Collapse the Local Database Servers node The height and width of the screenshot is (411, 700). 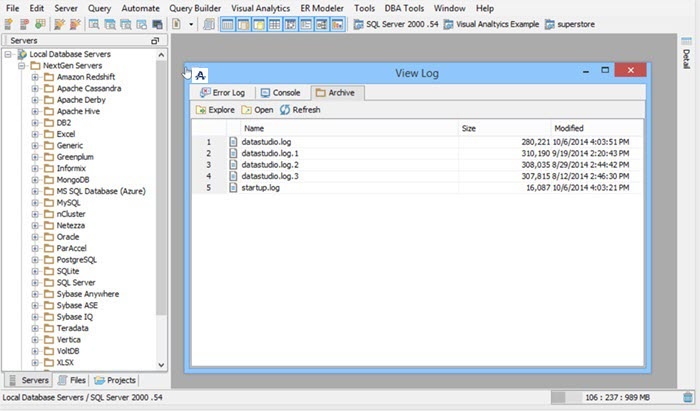[8, 54]
